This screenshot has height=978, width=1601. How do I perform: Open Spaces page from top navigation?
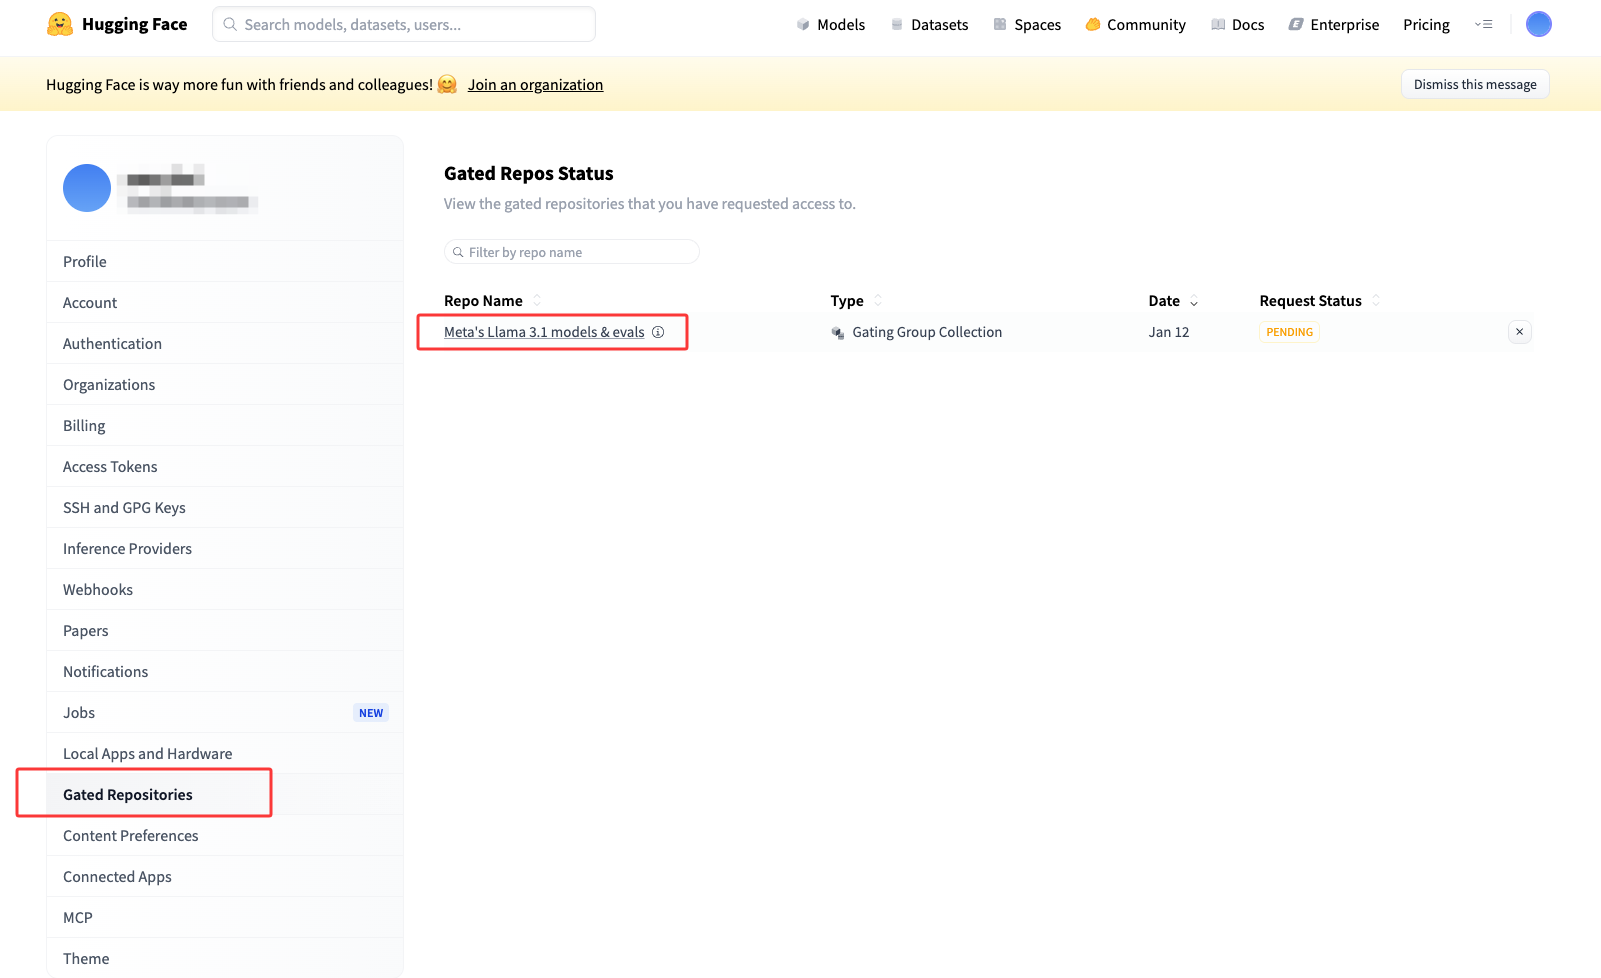tap(1027, 24)
